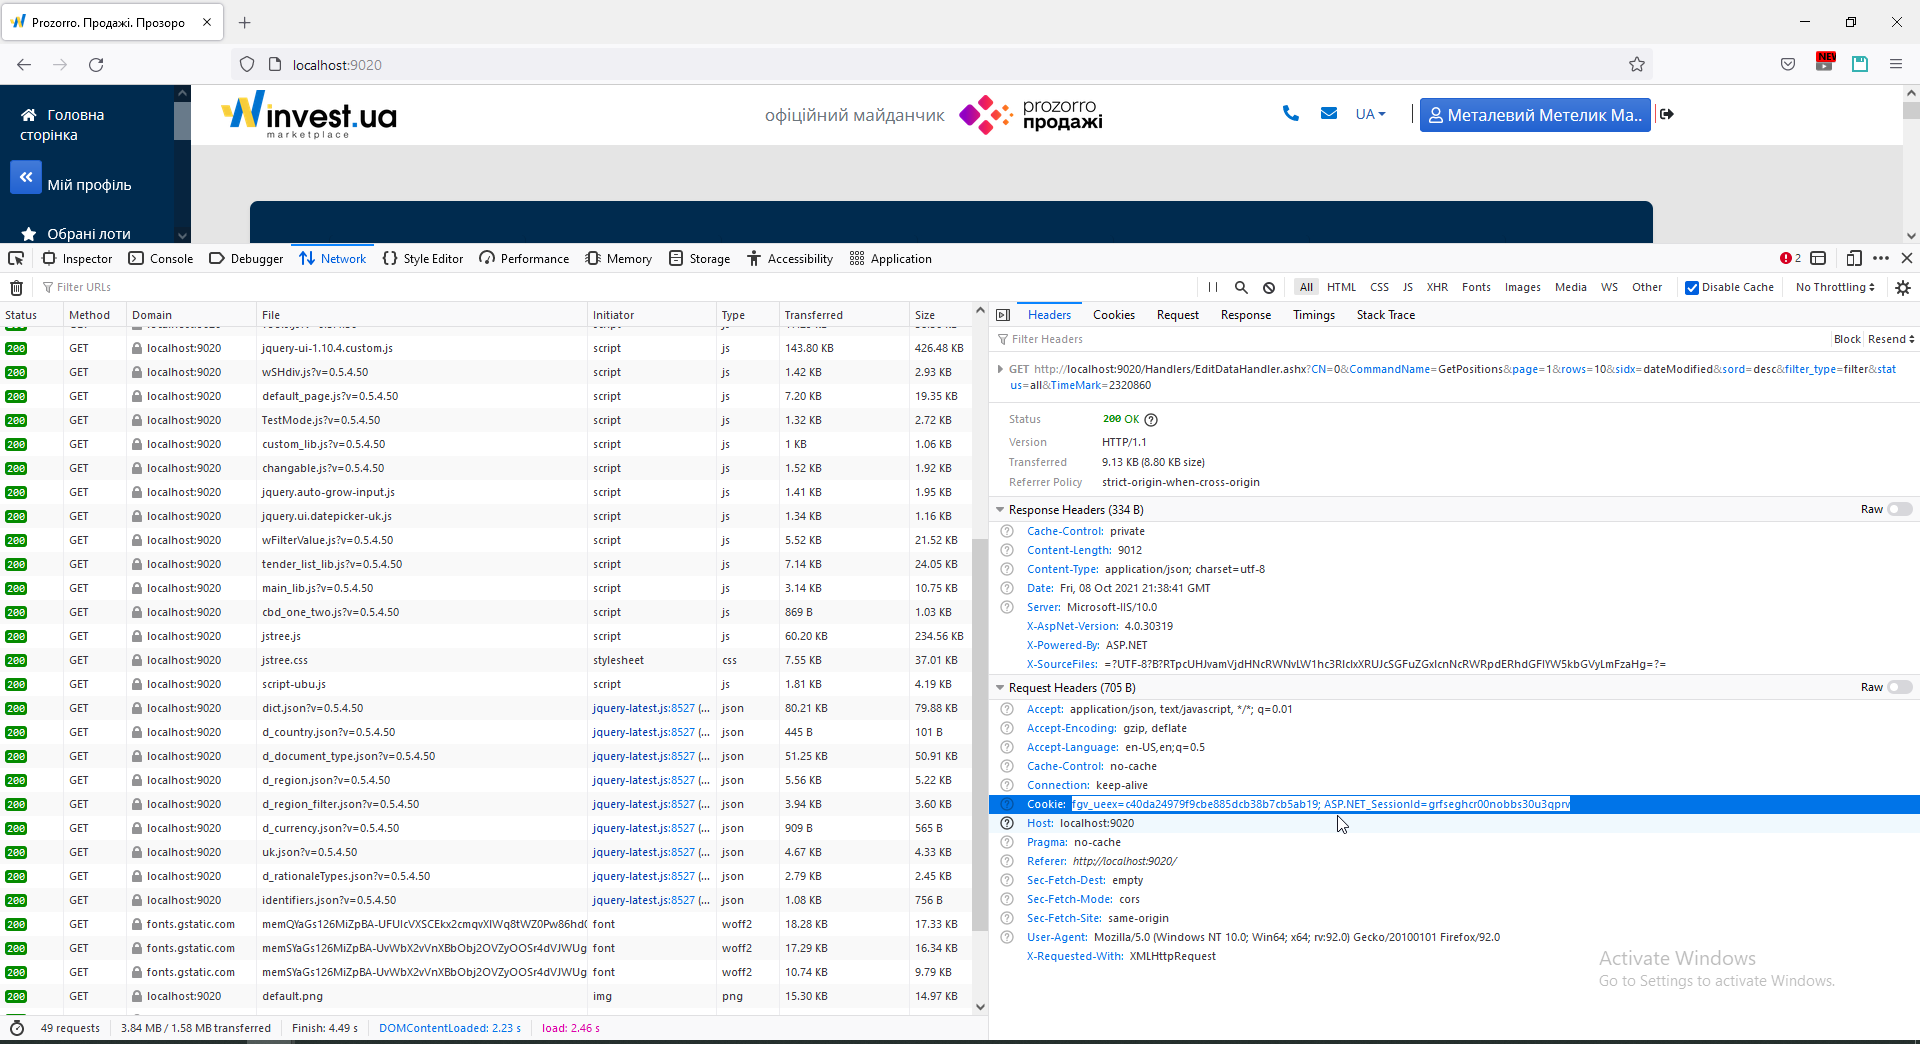Collapse Response Headers section
Viewport: 1920px width, 1044px height.
pos(1000,510)
